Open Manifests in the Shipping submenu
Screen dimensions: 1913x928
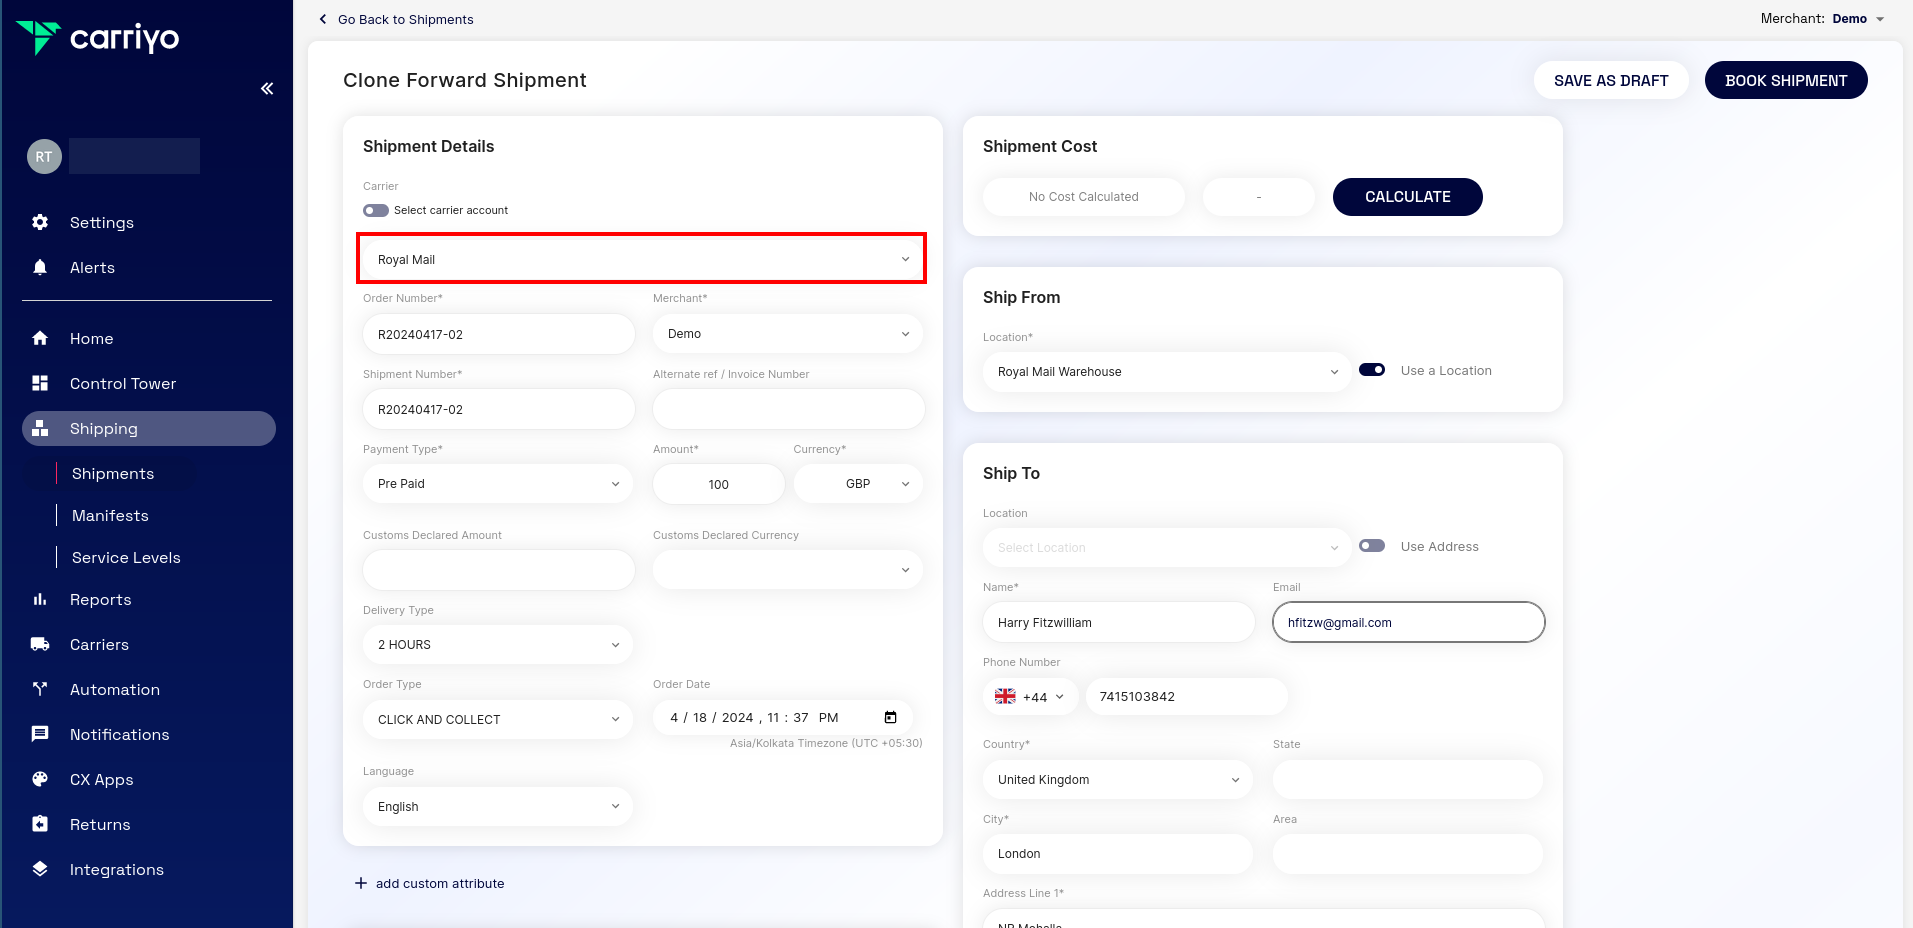pos(110,516)
